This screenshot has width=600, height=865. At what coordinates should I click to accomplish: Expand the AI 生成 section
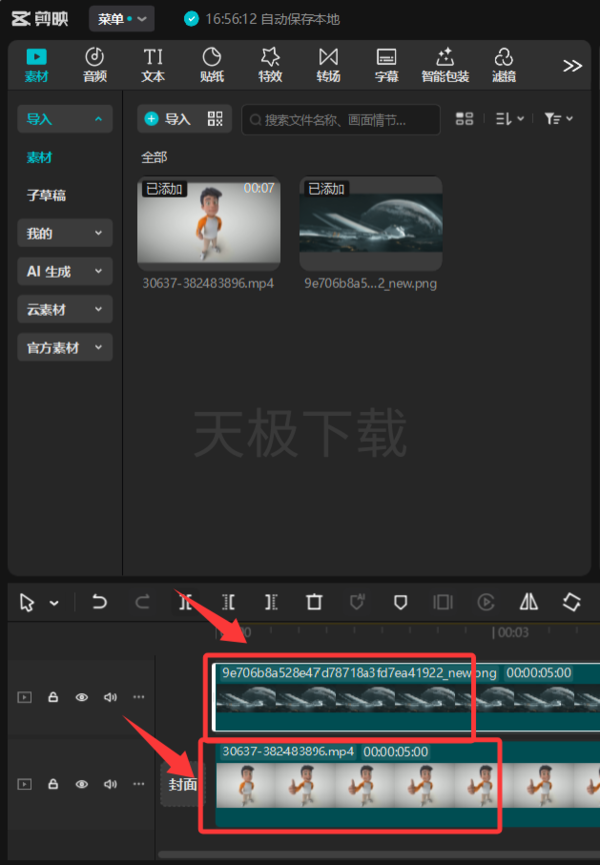[65, 271]
